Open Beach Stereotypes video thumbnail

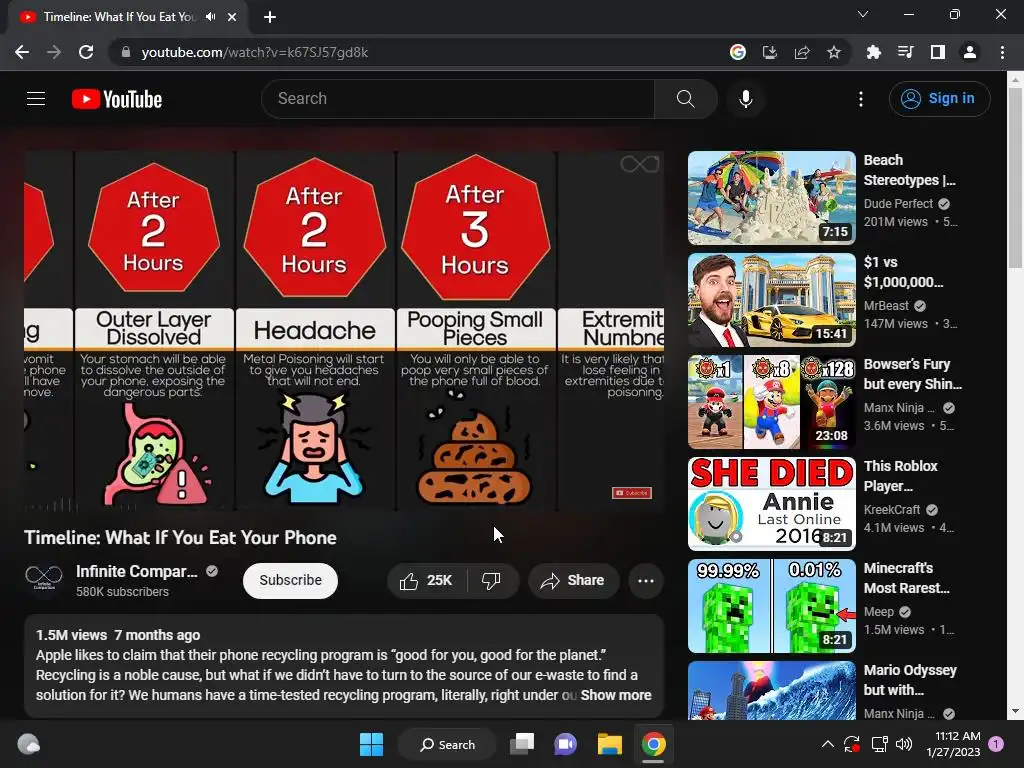click(771, 198)
